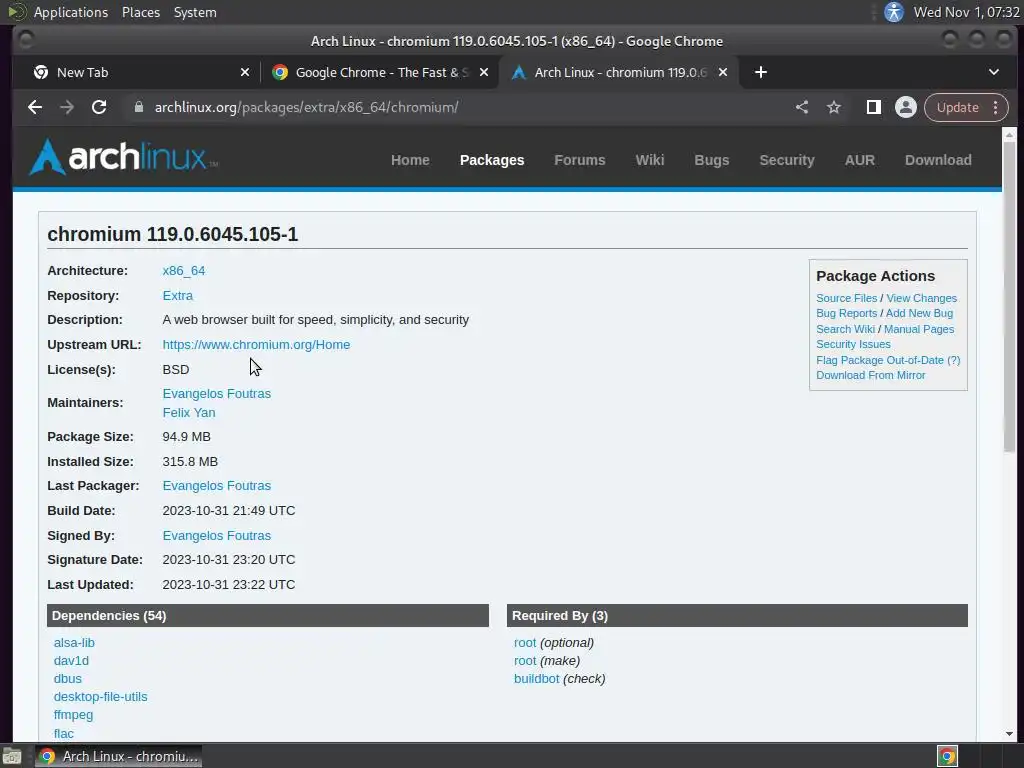
Task: Reload the current page
Action: pos(99,107)
